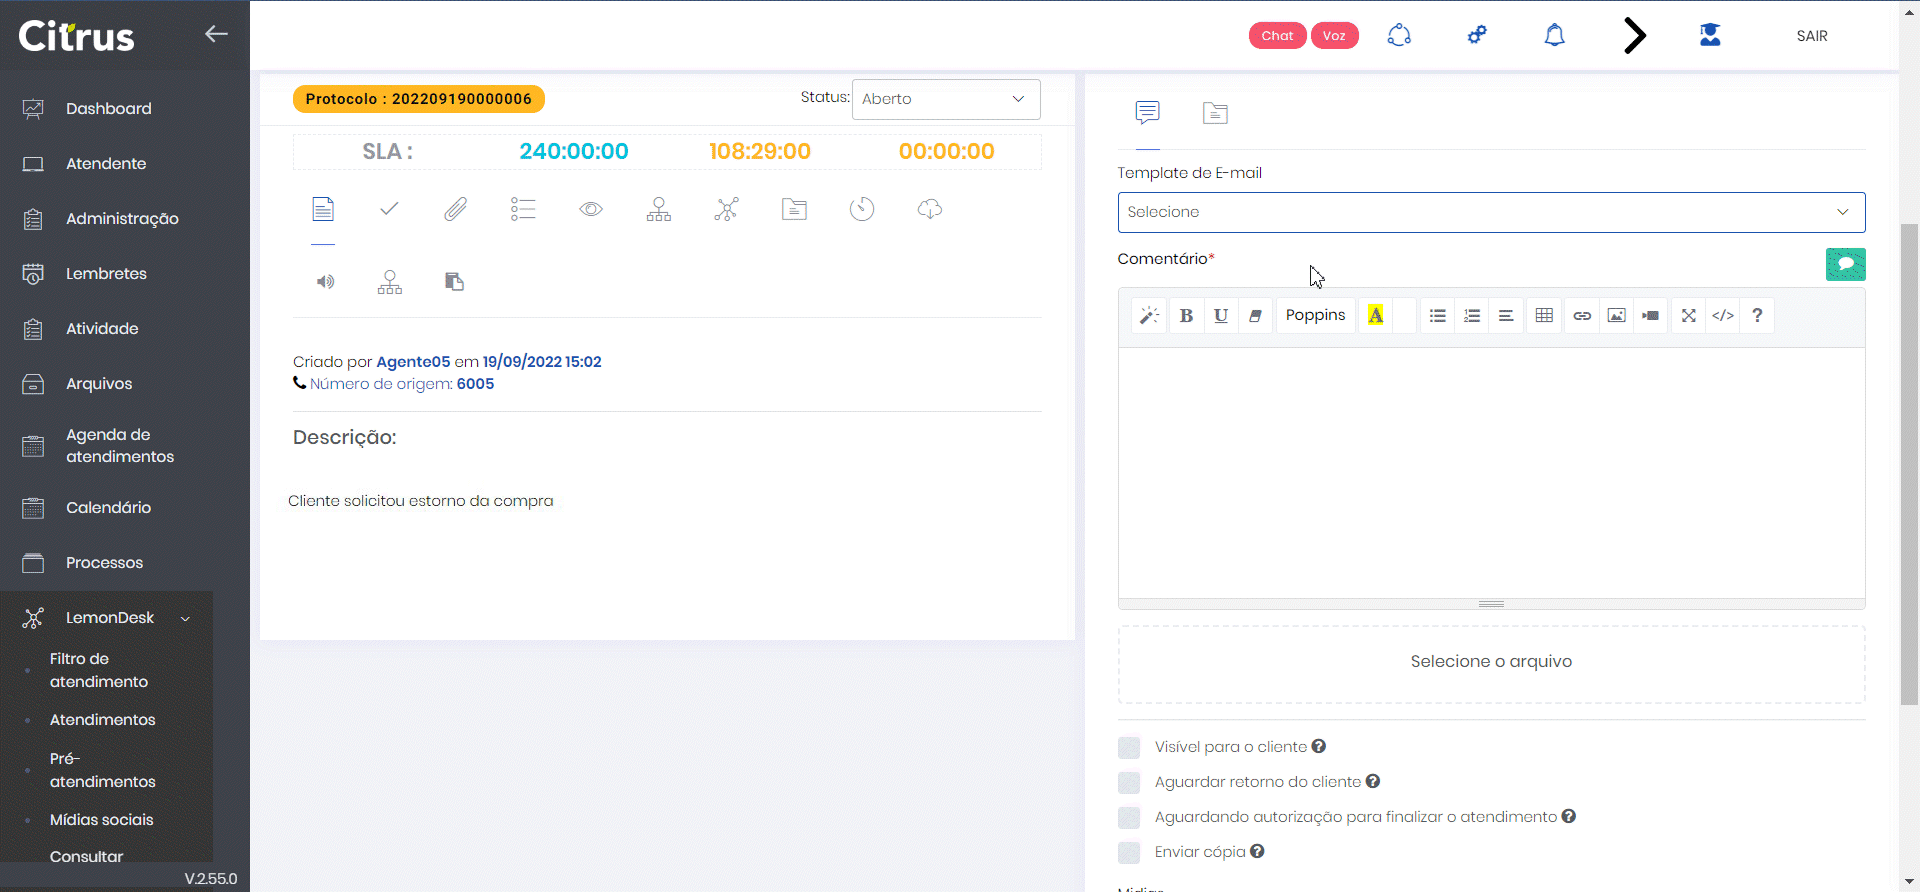Click the red Chat button

(1277, 36)
